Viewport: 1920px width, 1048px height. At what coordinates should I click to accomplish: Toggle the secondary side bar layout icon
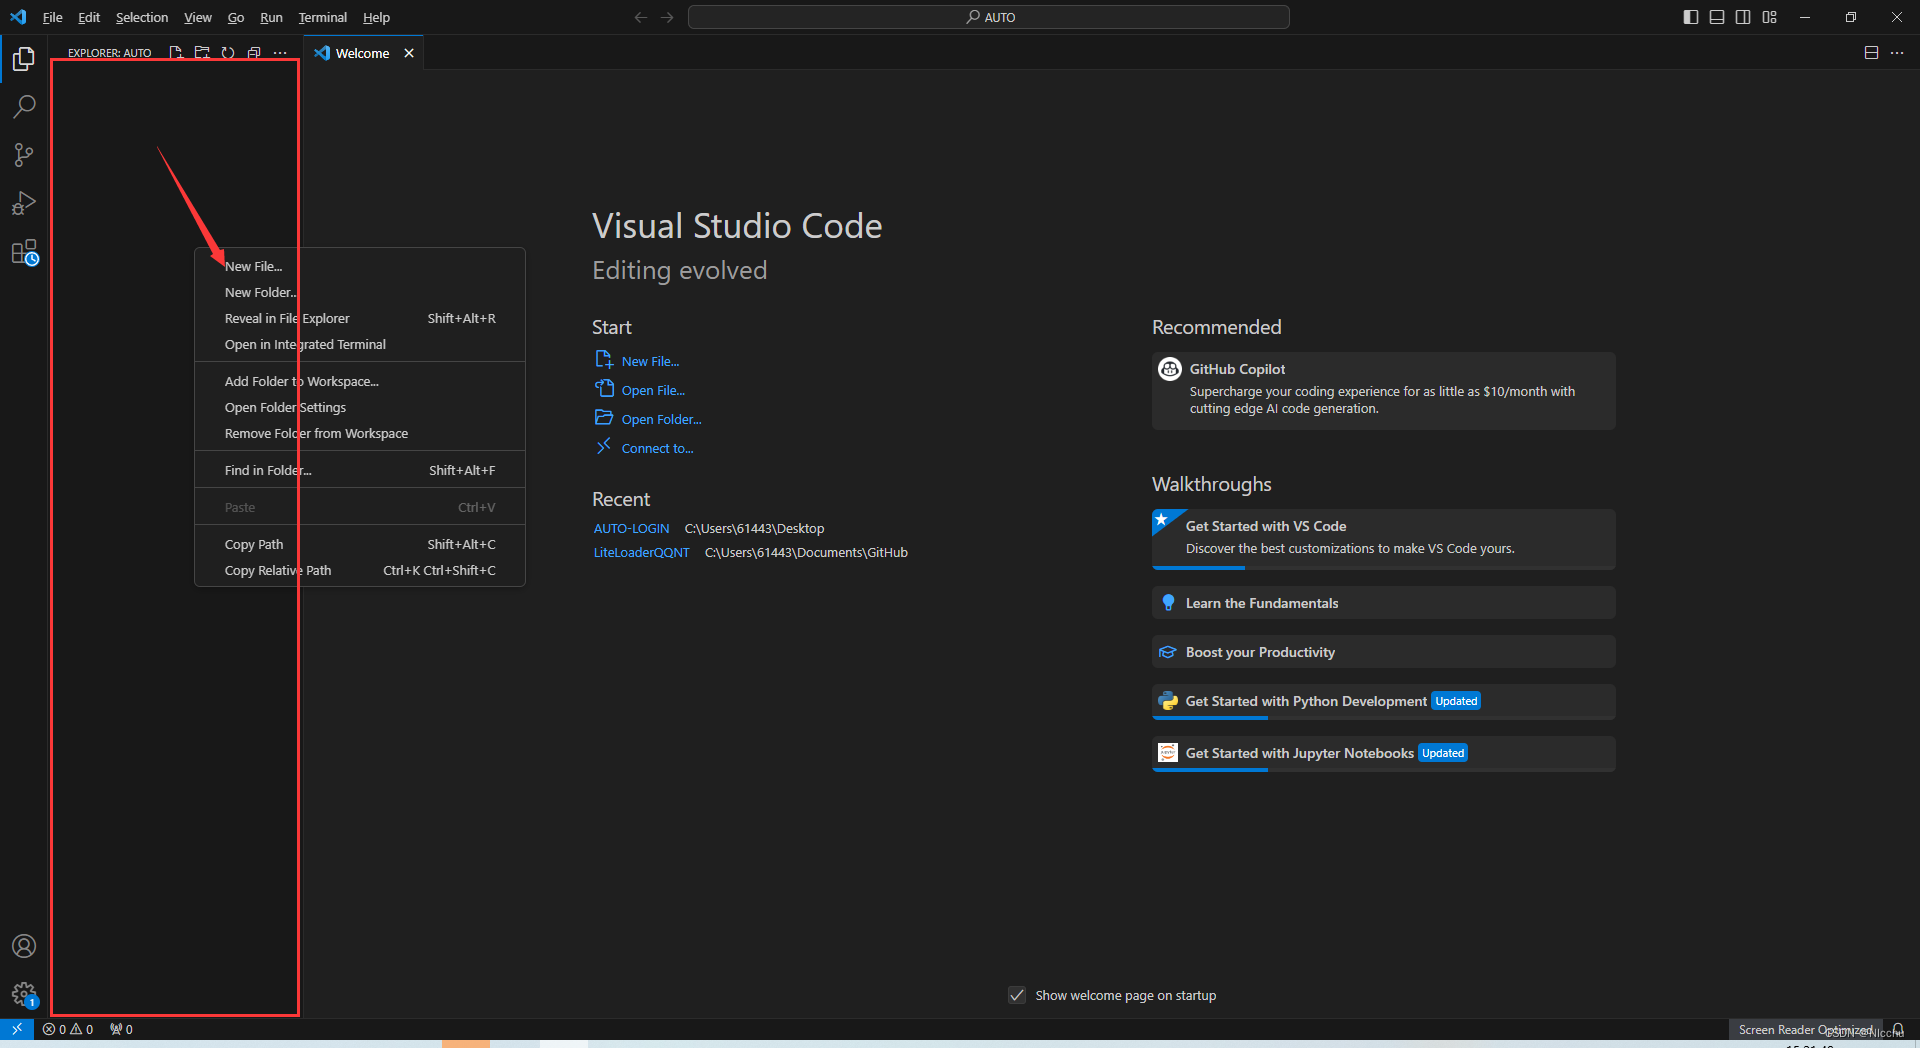tap(1743, 17)
